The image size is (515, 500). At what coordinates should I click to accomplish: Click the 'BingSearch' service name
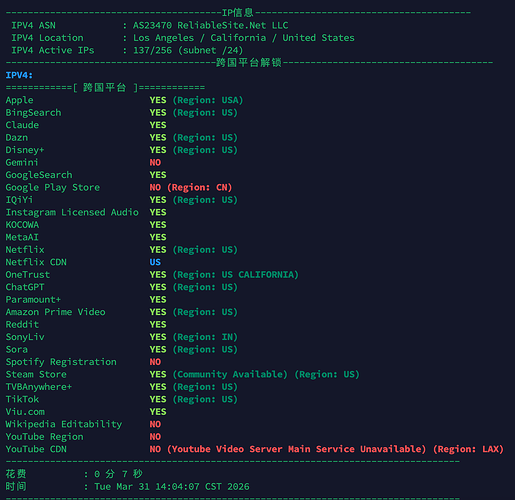(x=33, y=113)
